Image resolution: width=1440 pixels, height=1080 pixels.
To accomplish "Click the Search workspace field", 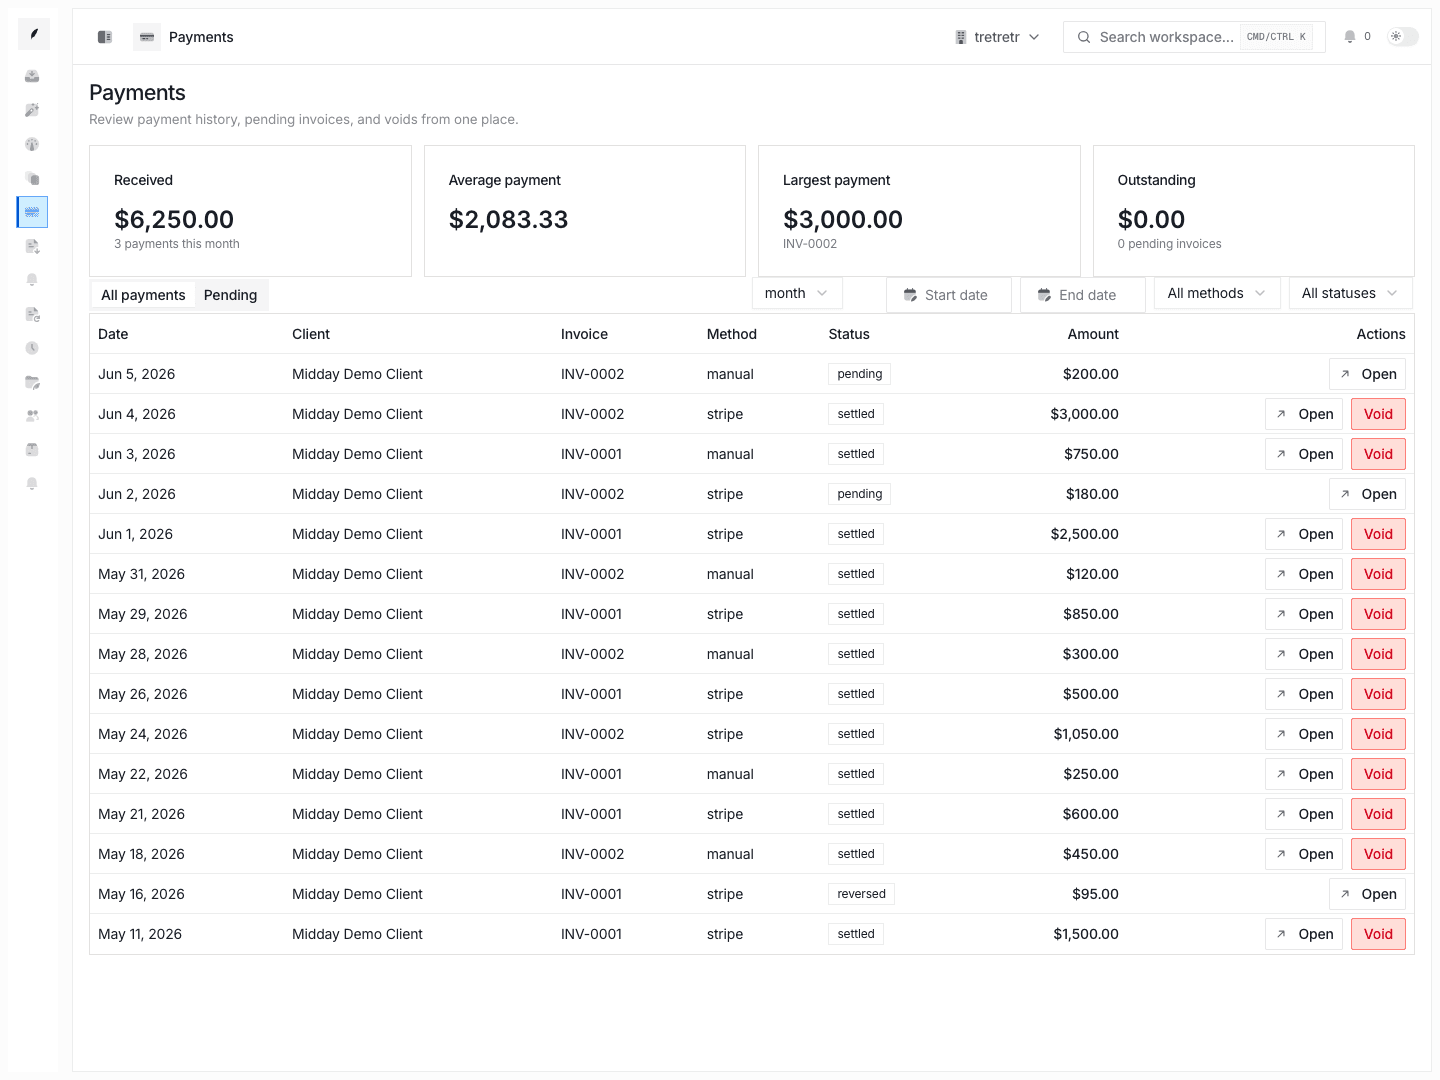I will (x=1194, y=37).
